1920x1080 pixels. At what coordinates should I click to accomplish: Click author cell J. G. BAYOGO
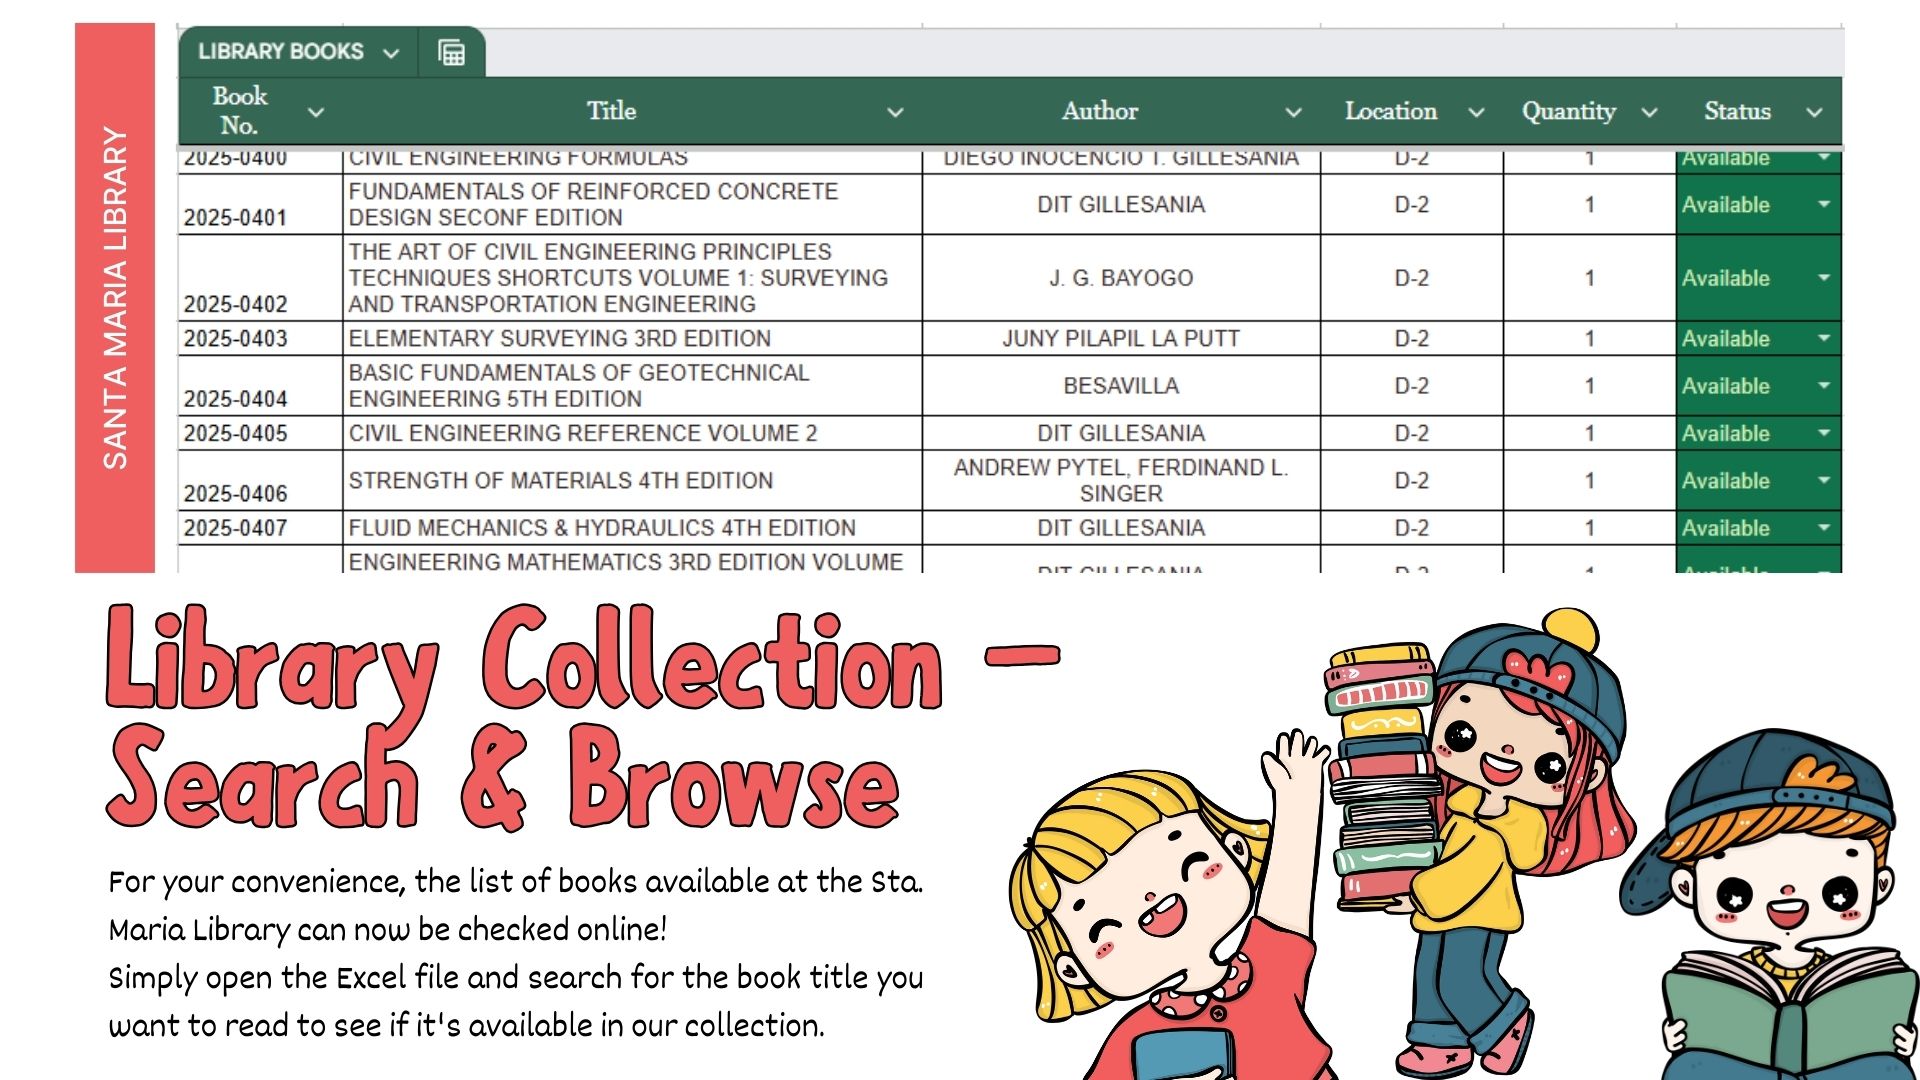click(x=1121, y=278)
